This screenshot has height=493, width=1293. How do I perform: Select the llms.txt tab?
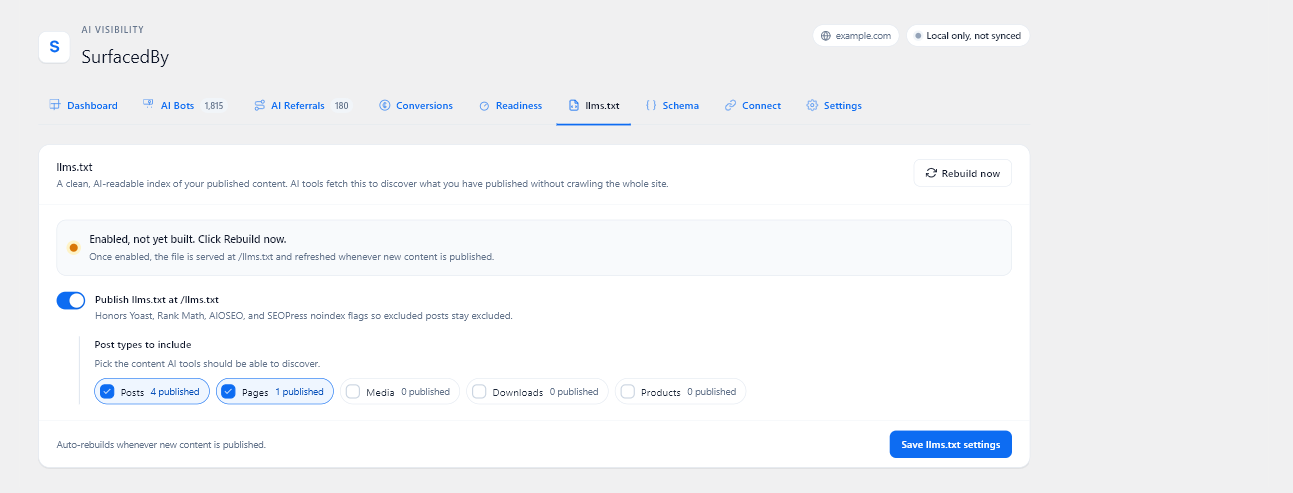[594, 105]
